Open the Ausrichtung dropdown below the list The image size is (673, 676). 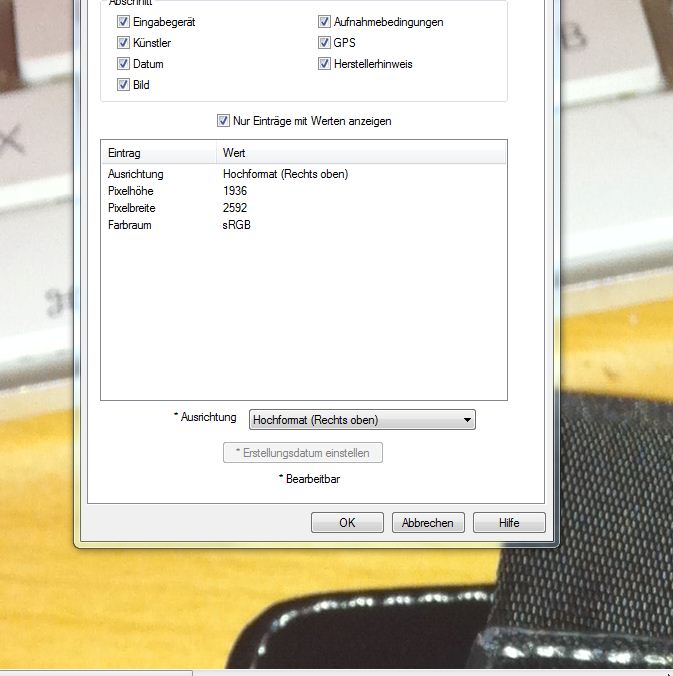[361, 420]
